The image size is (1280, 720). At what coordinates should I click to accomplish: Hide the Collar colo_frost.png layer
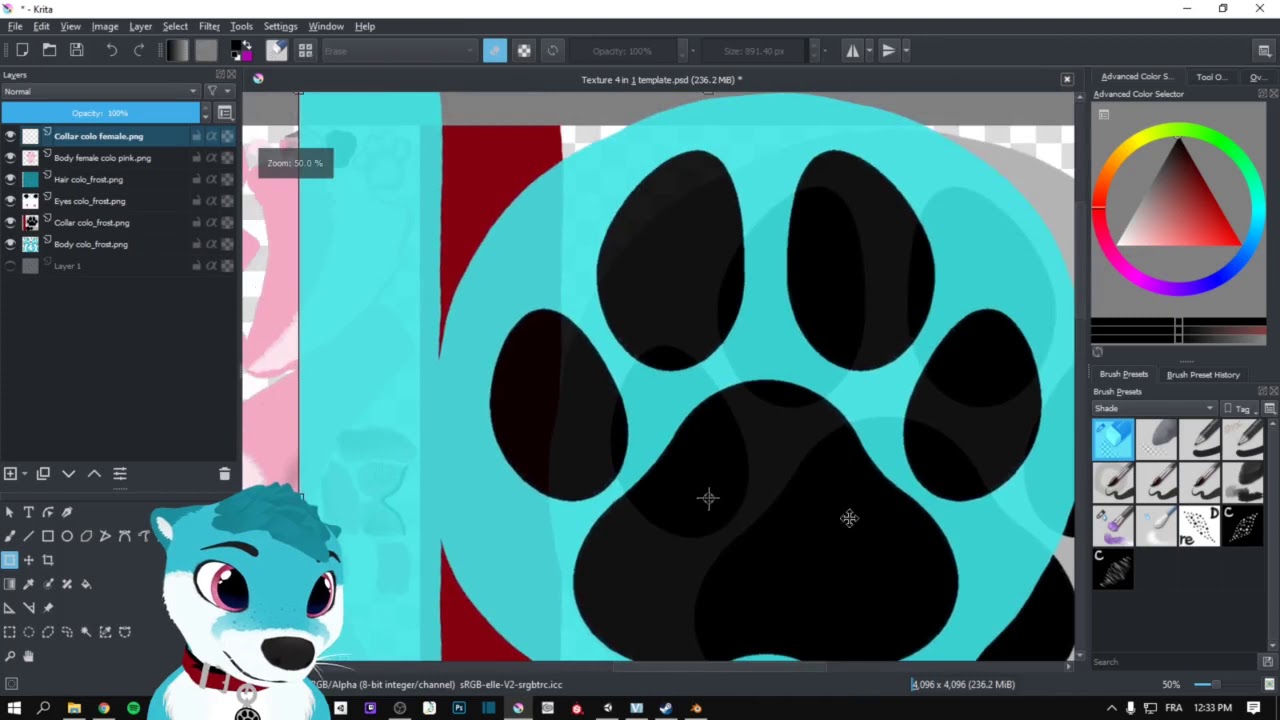[10, 223]
